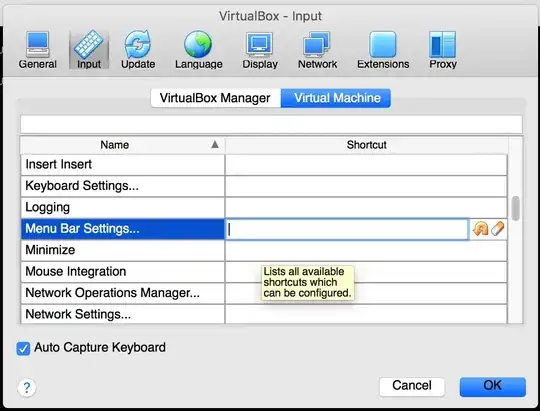Open the Display preferences pane
540x411 pixels.
tap(260, 50)
